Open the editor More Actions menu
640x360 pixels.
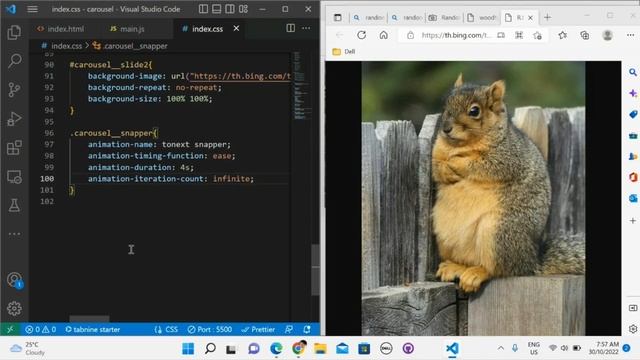coord(306,28)
